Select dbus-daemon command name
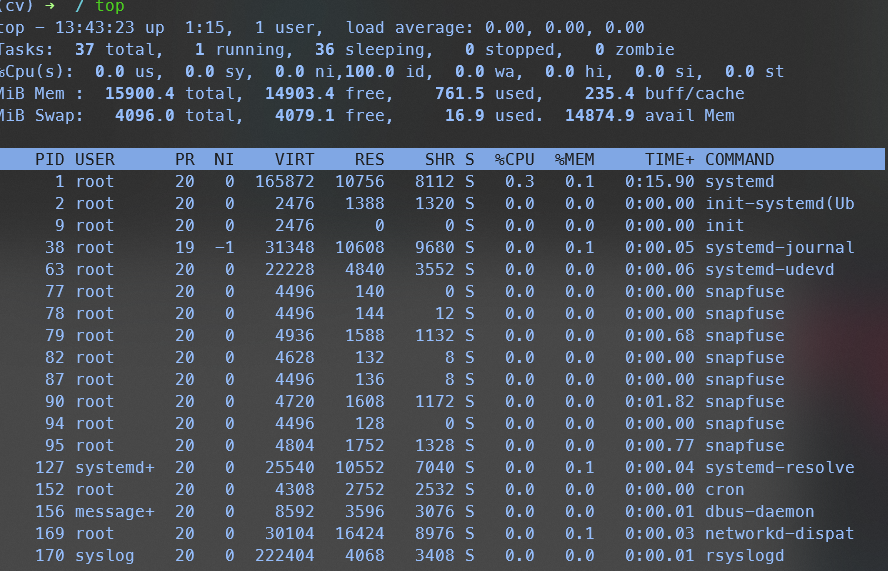This screenshot has width=888, height=571. click(x=759, y=513)
